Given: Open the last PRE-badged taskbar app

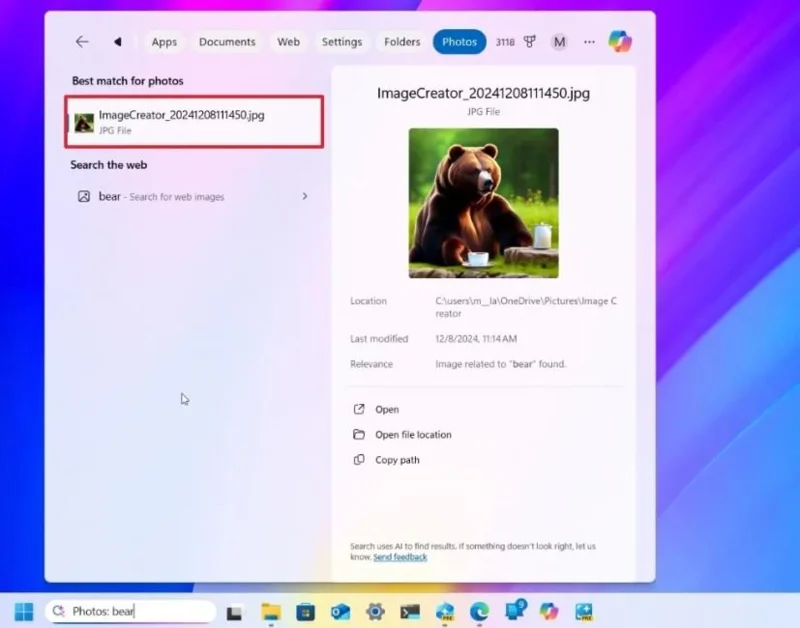Looking at the screenshot, I should click(584, 612).
